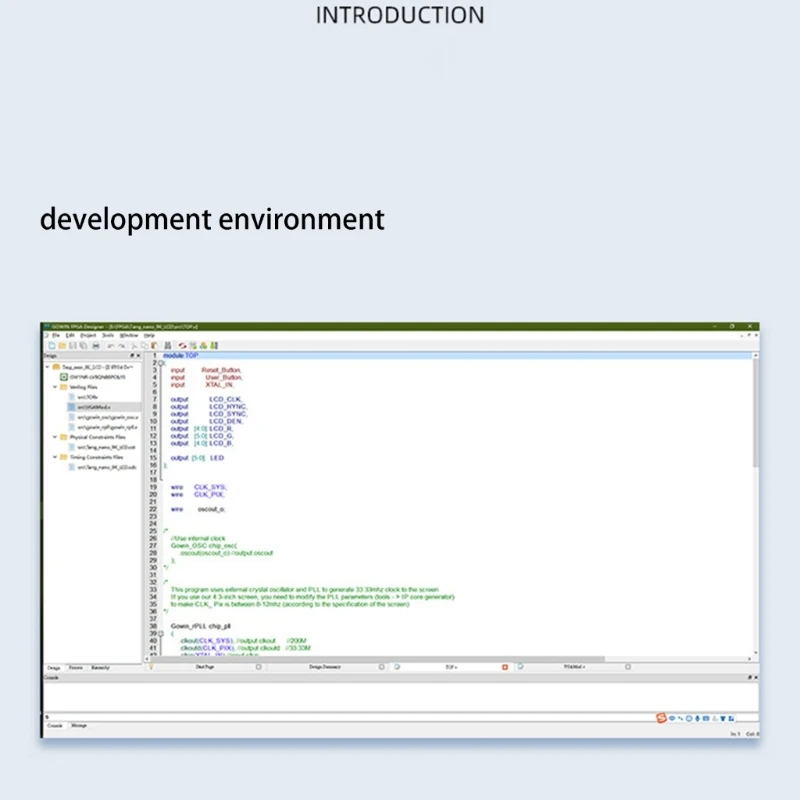800x800 pixels.
Task: Click the Sogou input method icon
Action: point(661,718)
